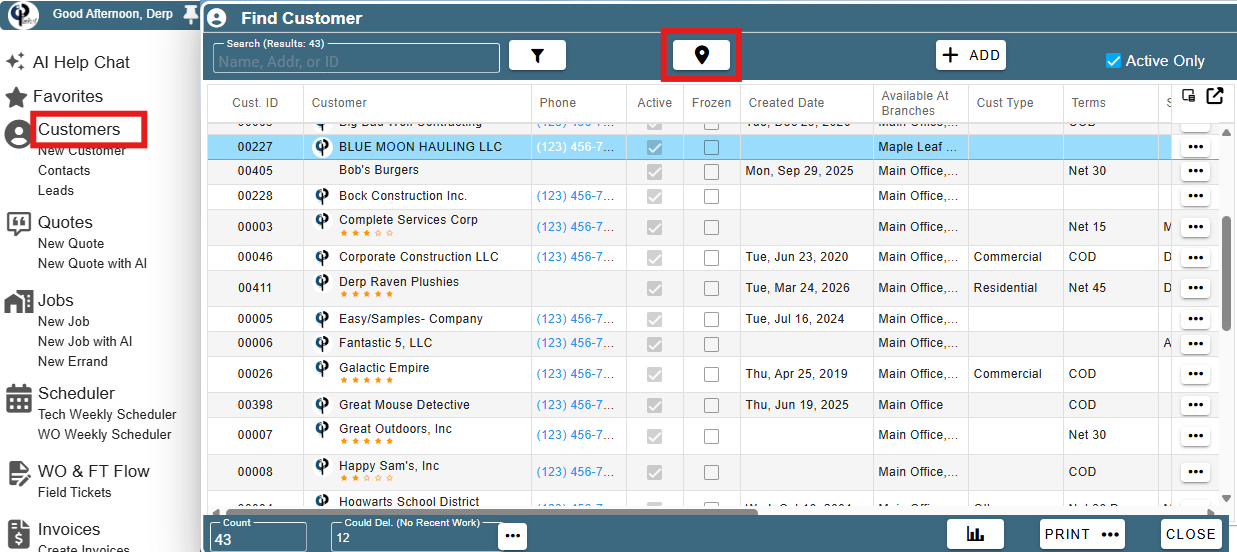
Task: Focus the Search name, addr, or ID field
Action: pos(356,59)
